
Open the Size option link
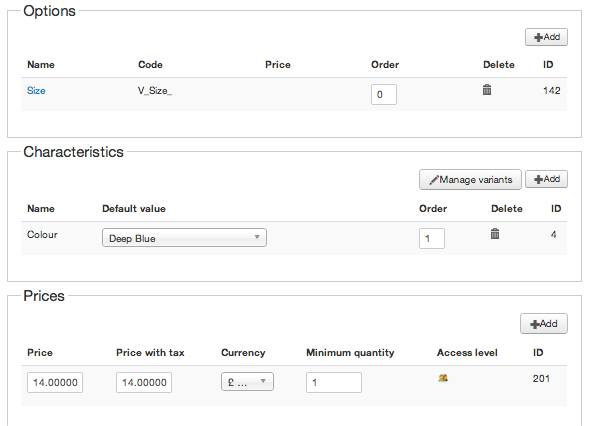click(36, 91)
